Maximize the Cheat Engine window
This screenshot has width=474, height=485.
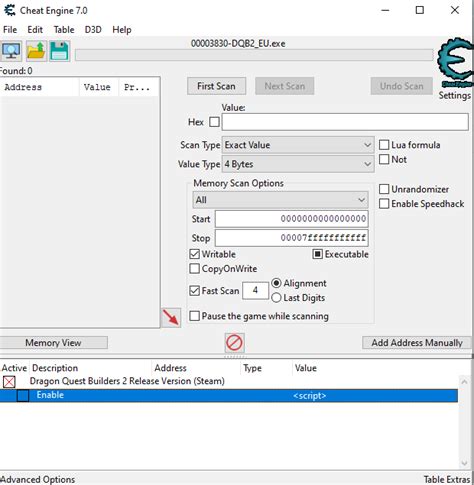(420, 10)
